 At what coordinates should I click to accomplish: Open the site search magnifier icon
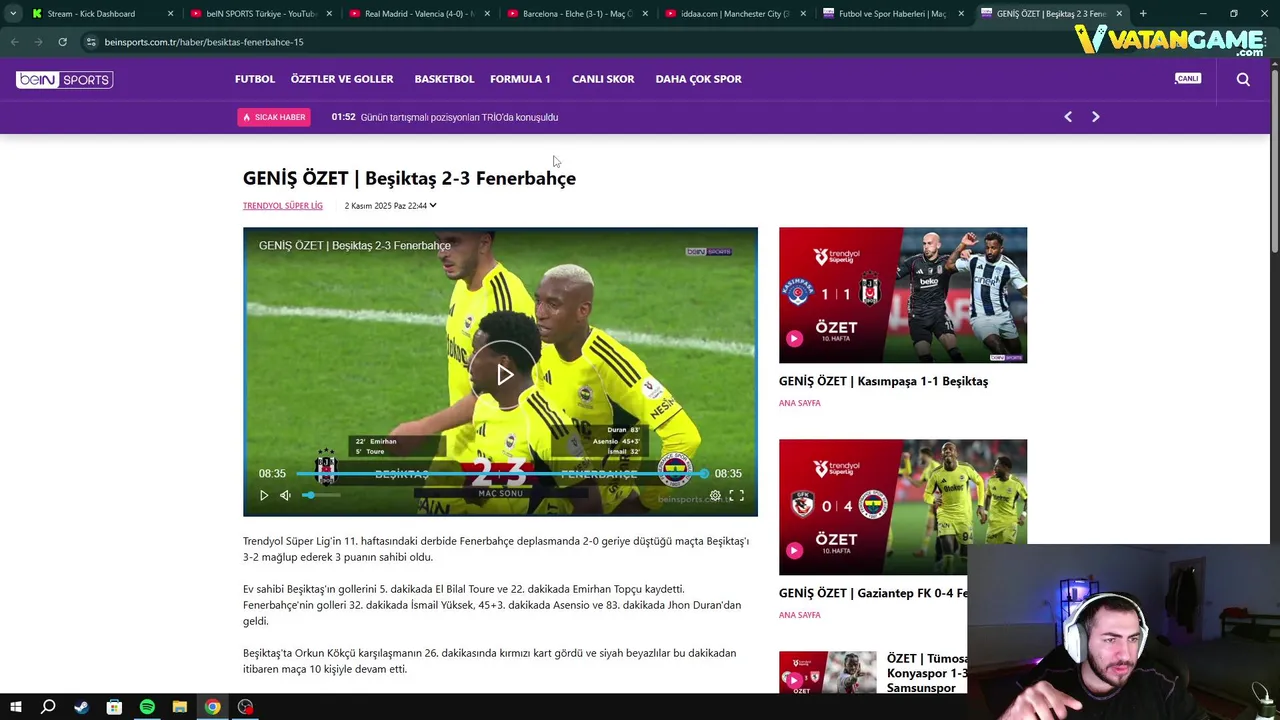tap(1243, 79)
